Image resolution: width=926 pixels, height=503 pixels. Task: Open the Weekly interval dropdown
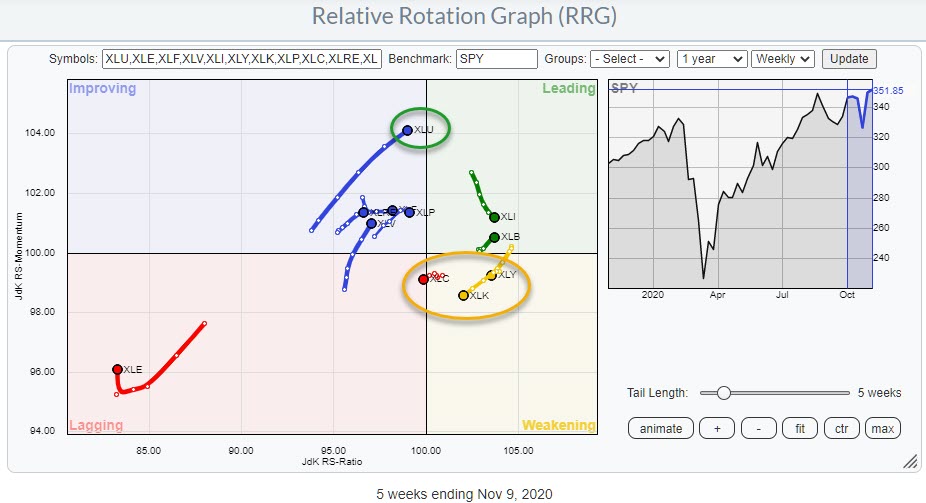(x=783, y=59)
